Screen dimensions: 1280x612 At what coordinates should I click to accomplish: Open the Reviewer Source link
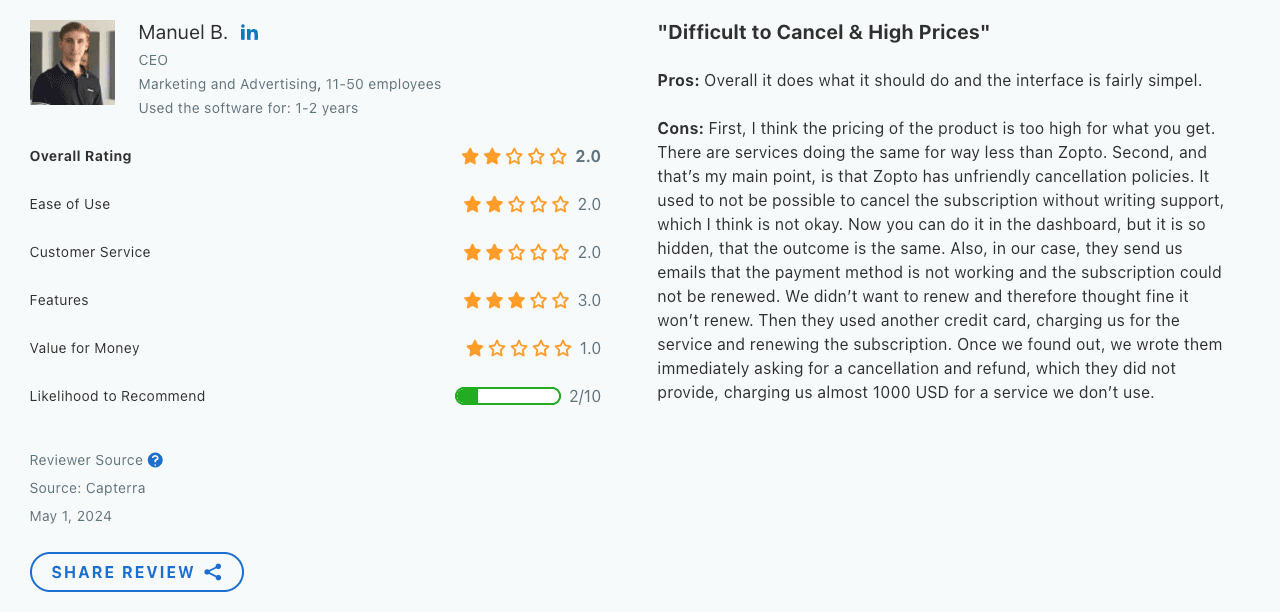[86, 460]
